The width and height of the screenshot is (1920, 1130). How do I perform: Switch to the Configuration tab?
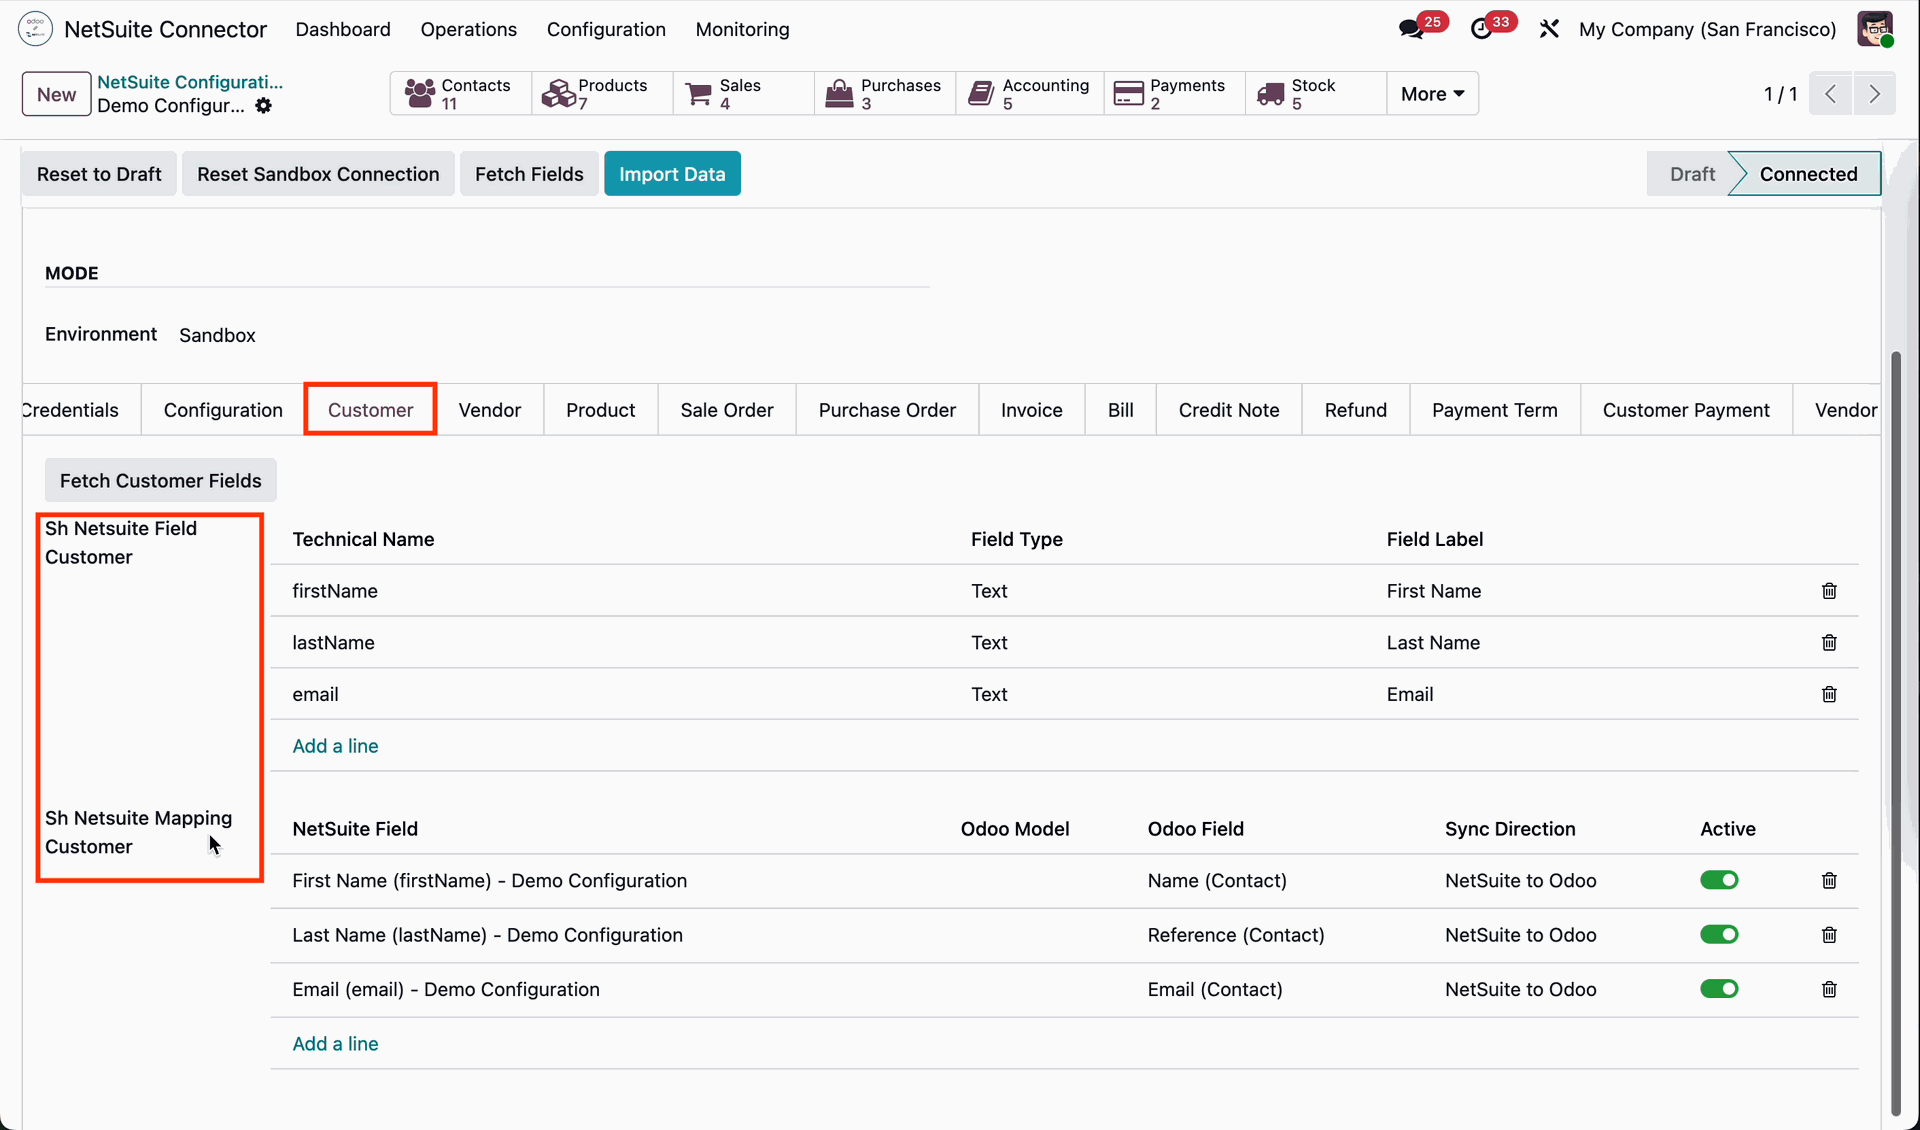coord(223,410)
